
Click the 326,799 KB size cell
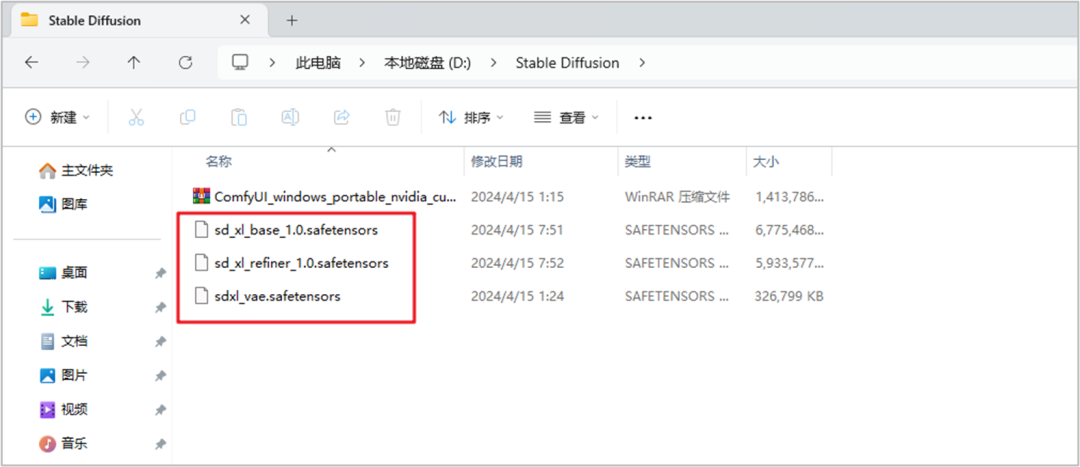pyautogui.click(x=789, y=296)
